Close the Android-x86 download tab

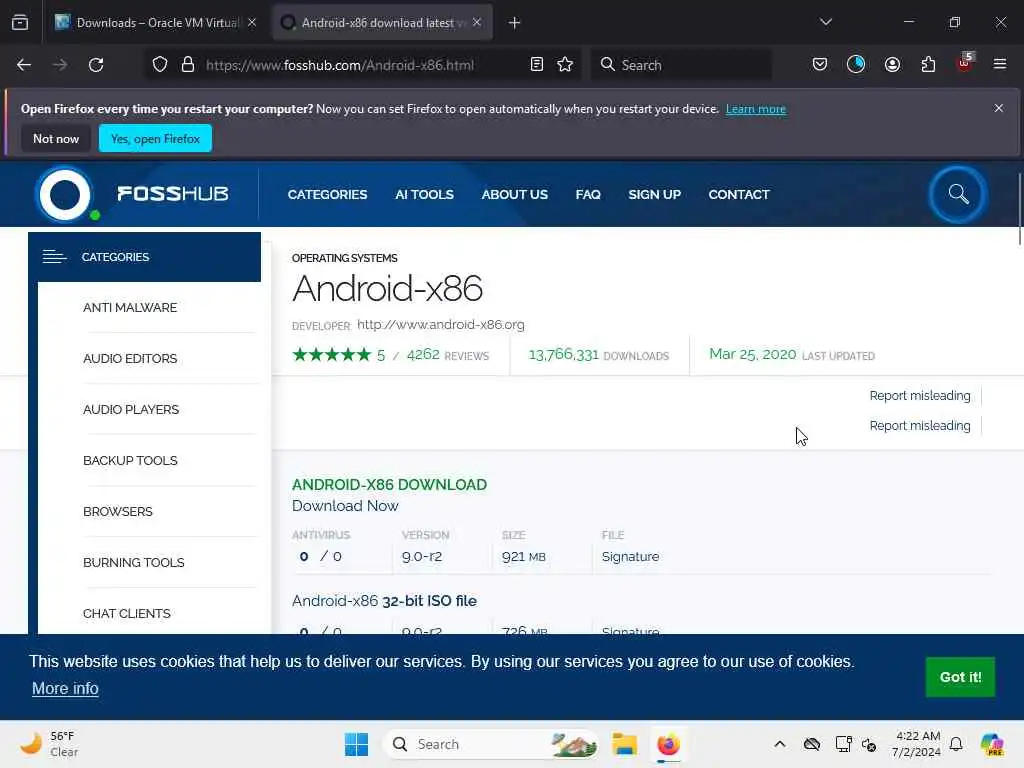477,23
